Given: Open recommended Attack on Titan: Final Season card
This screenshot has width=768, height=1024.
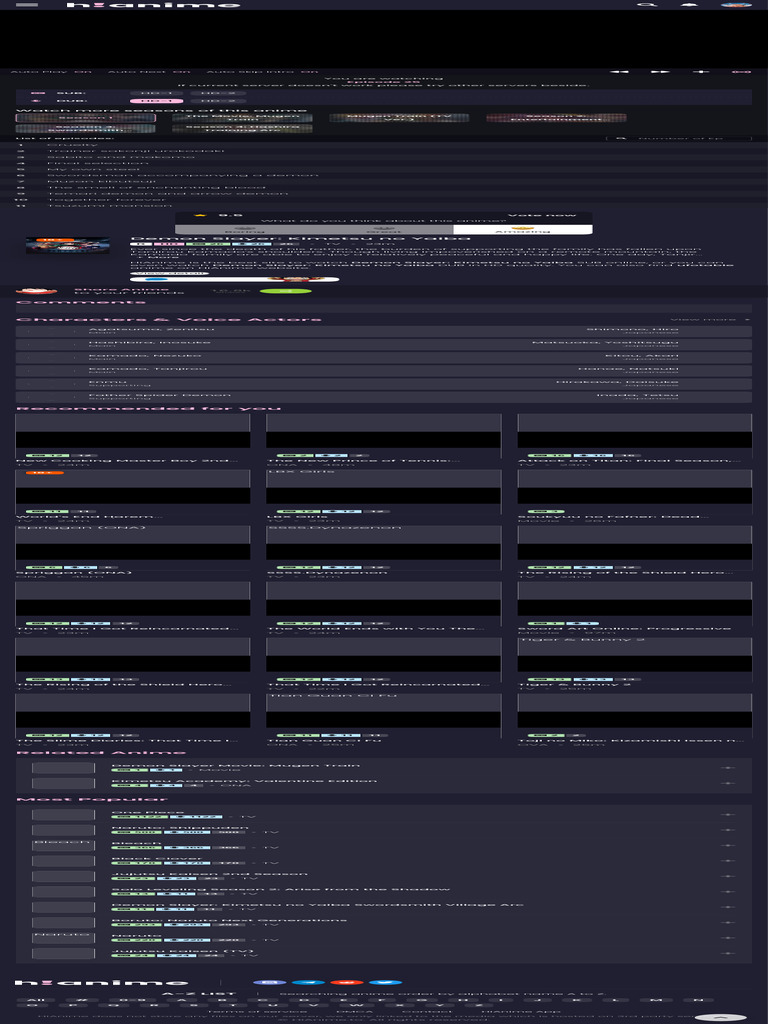Looking at the screenshot, I should [634, 439].
